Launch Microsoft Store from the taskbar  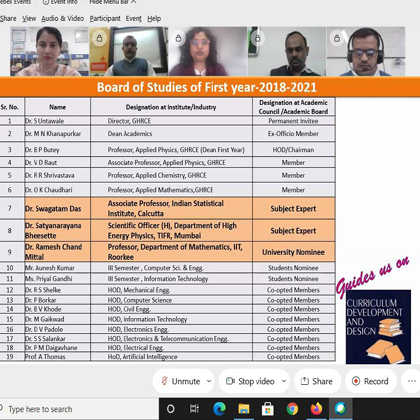[x=268, y=409]
